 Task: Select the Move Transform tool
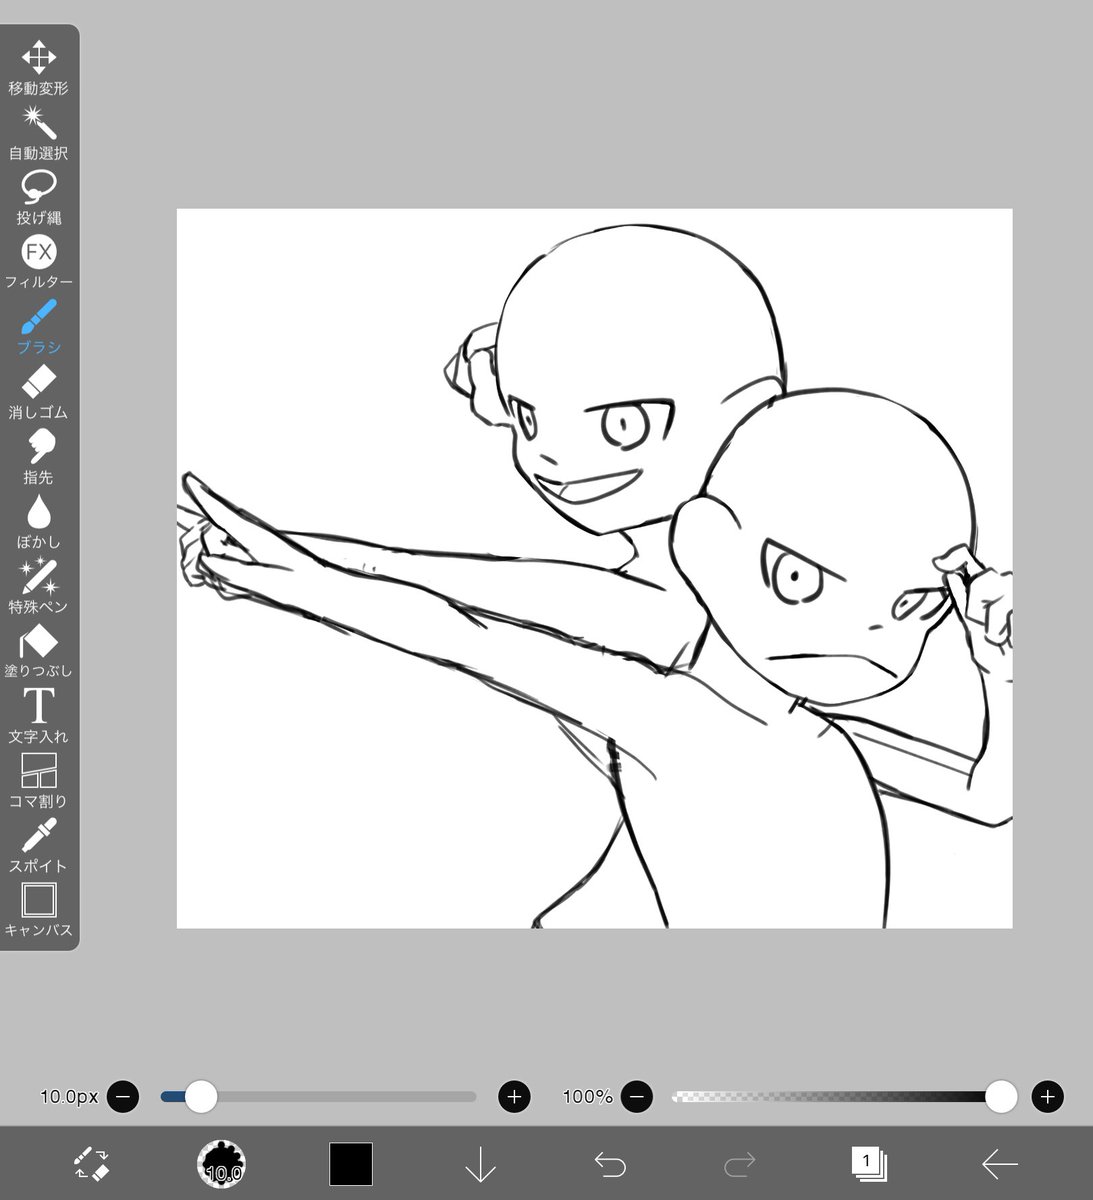39,60
